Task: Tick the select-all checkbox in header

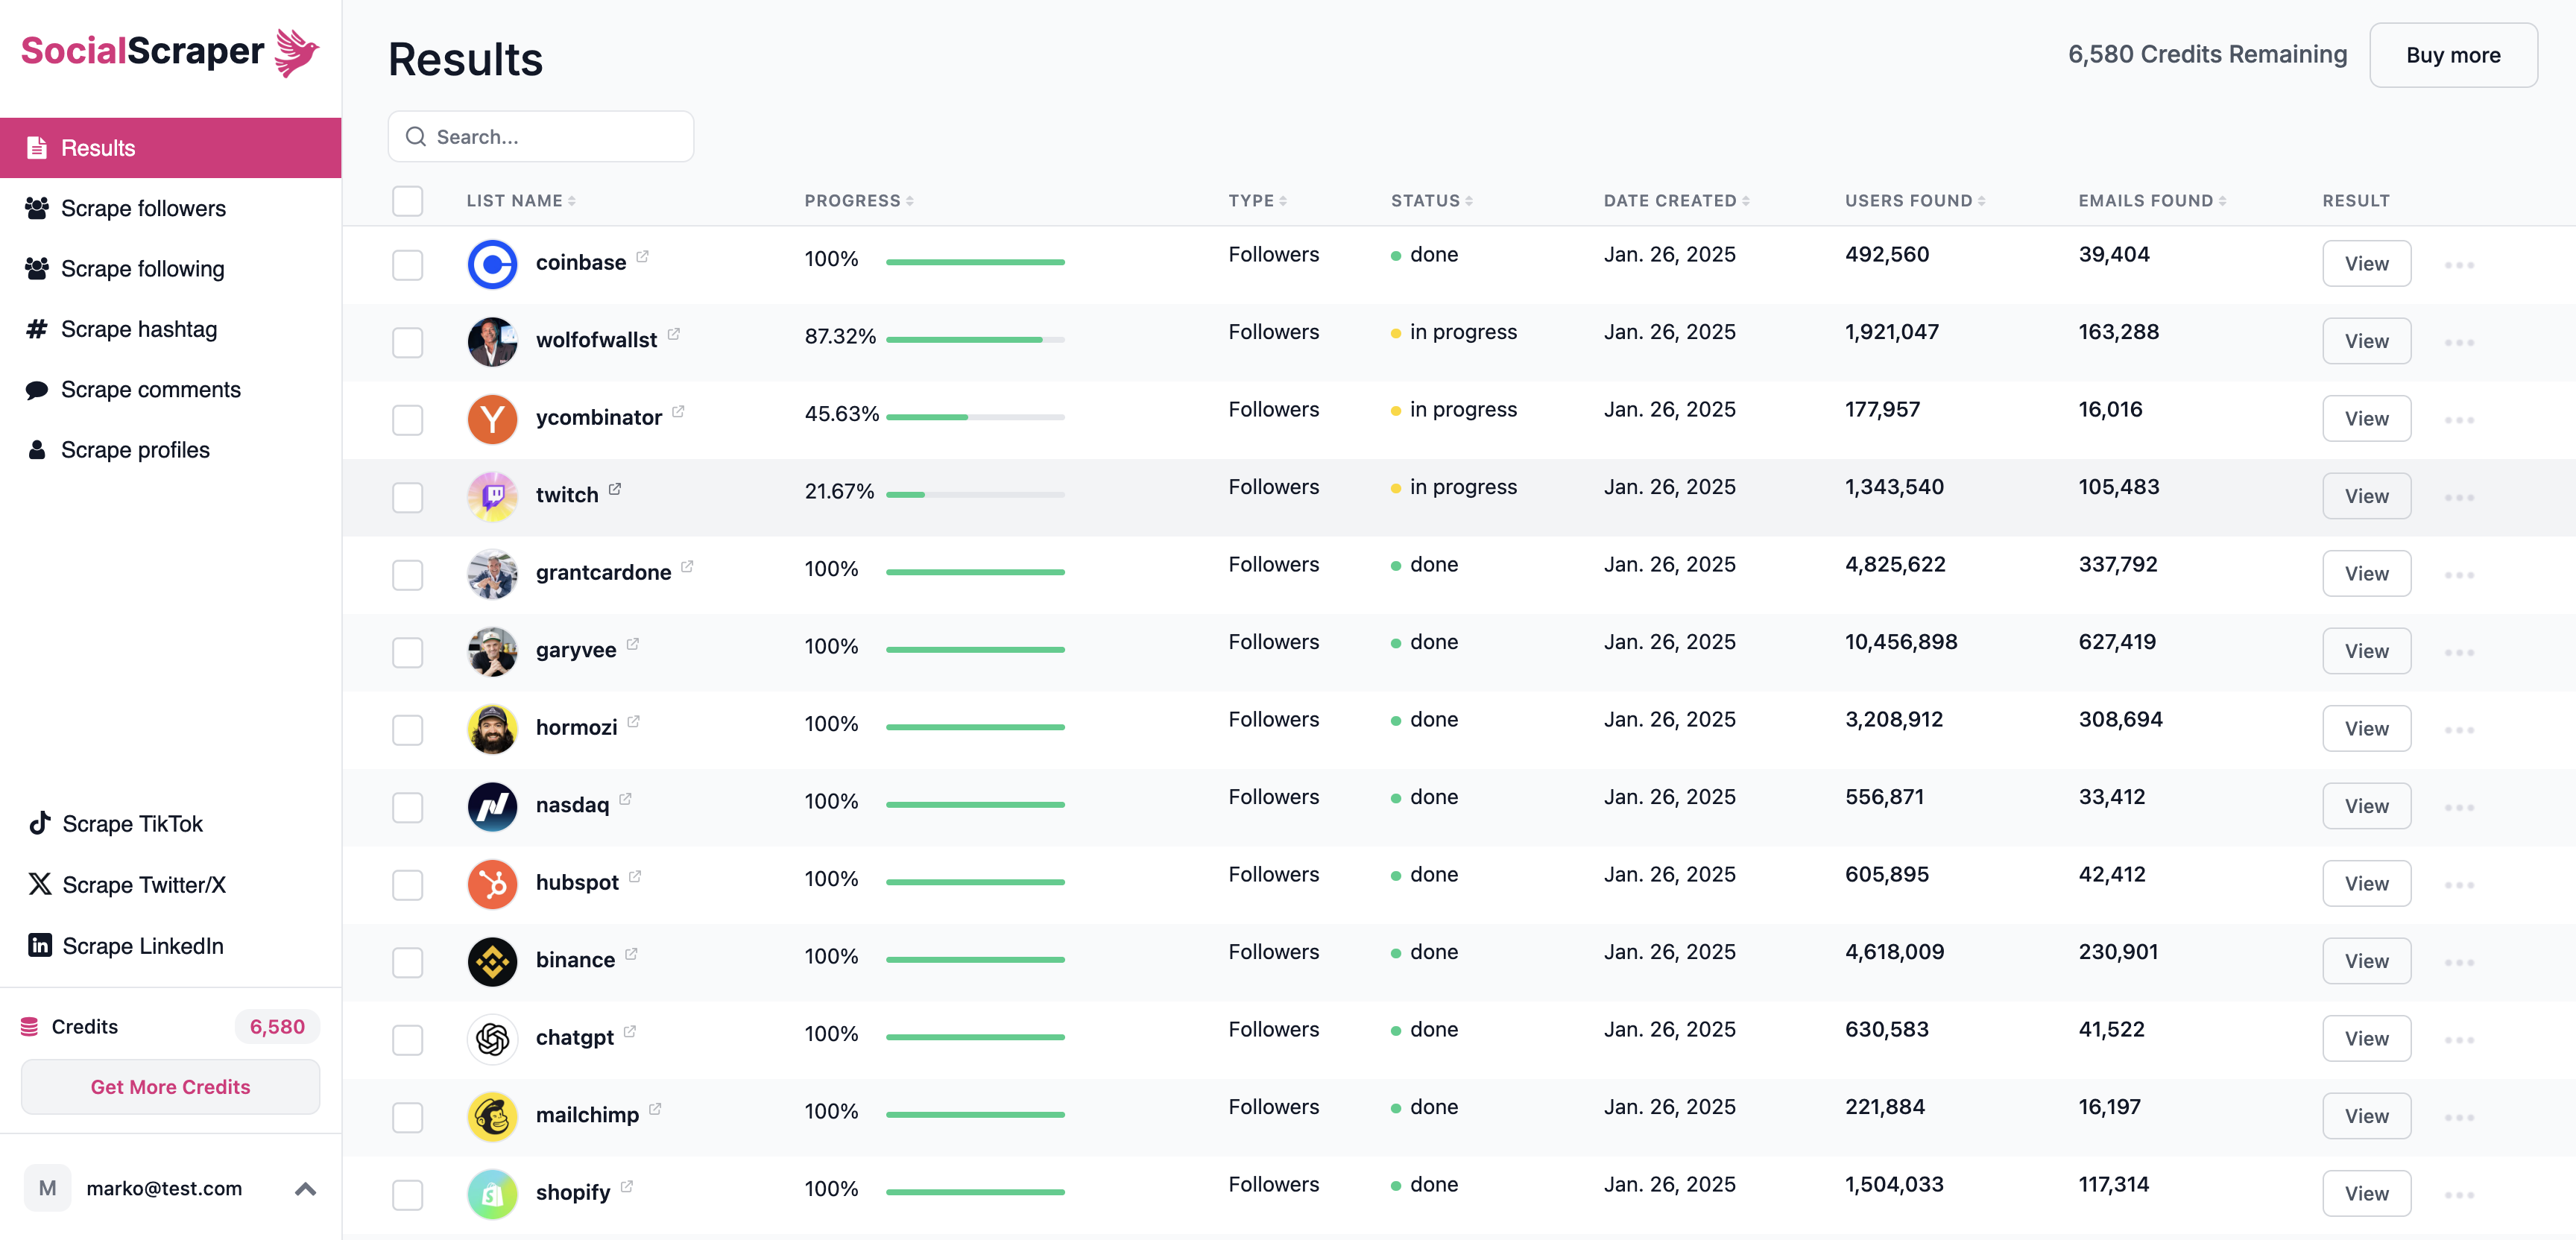Action: (x=407, y=201)
